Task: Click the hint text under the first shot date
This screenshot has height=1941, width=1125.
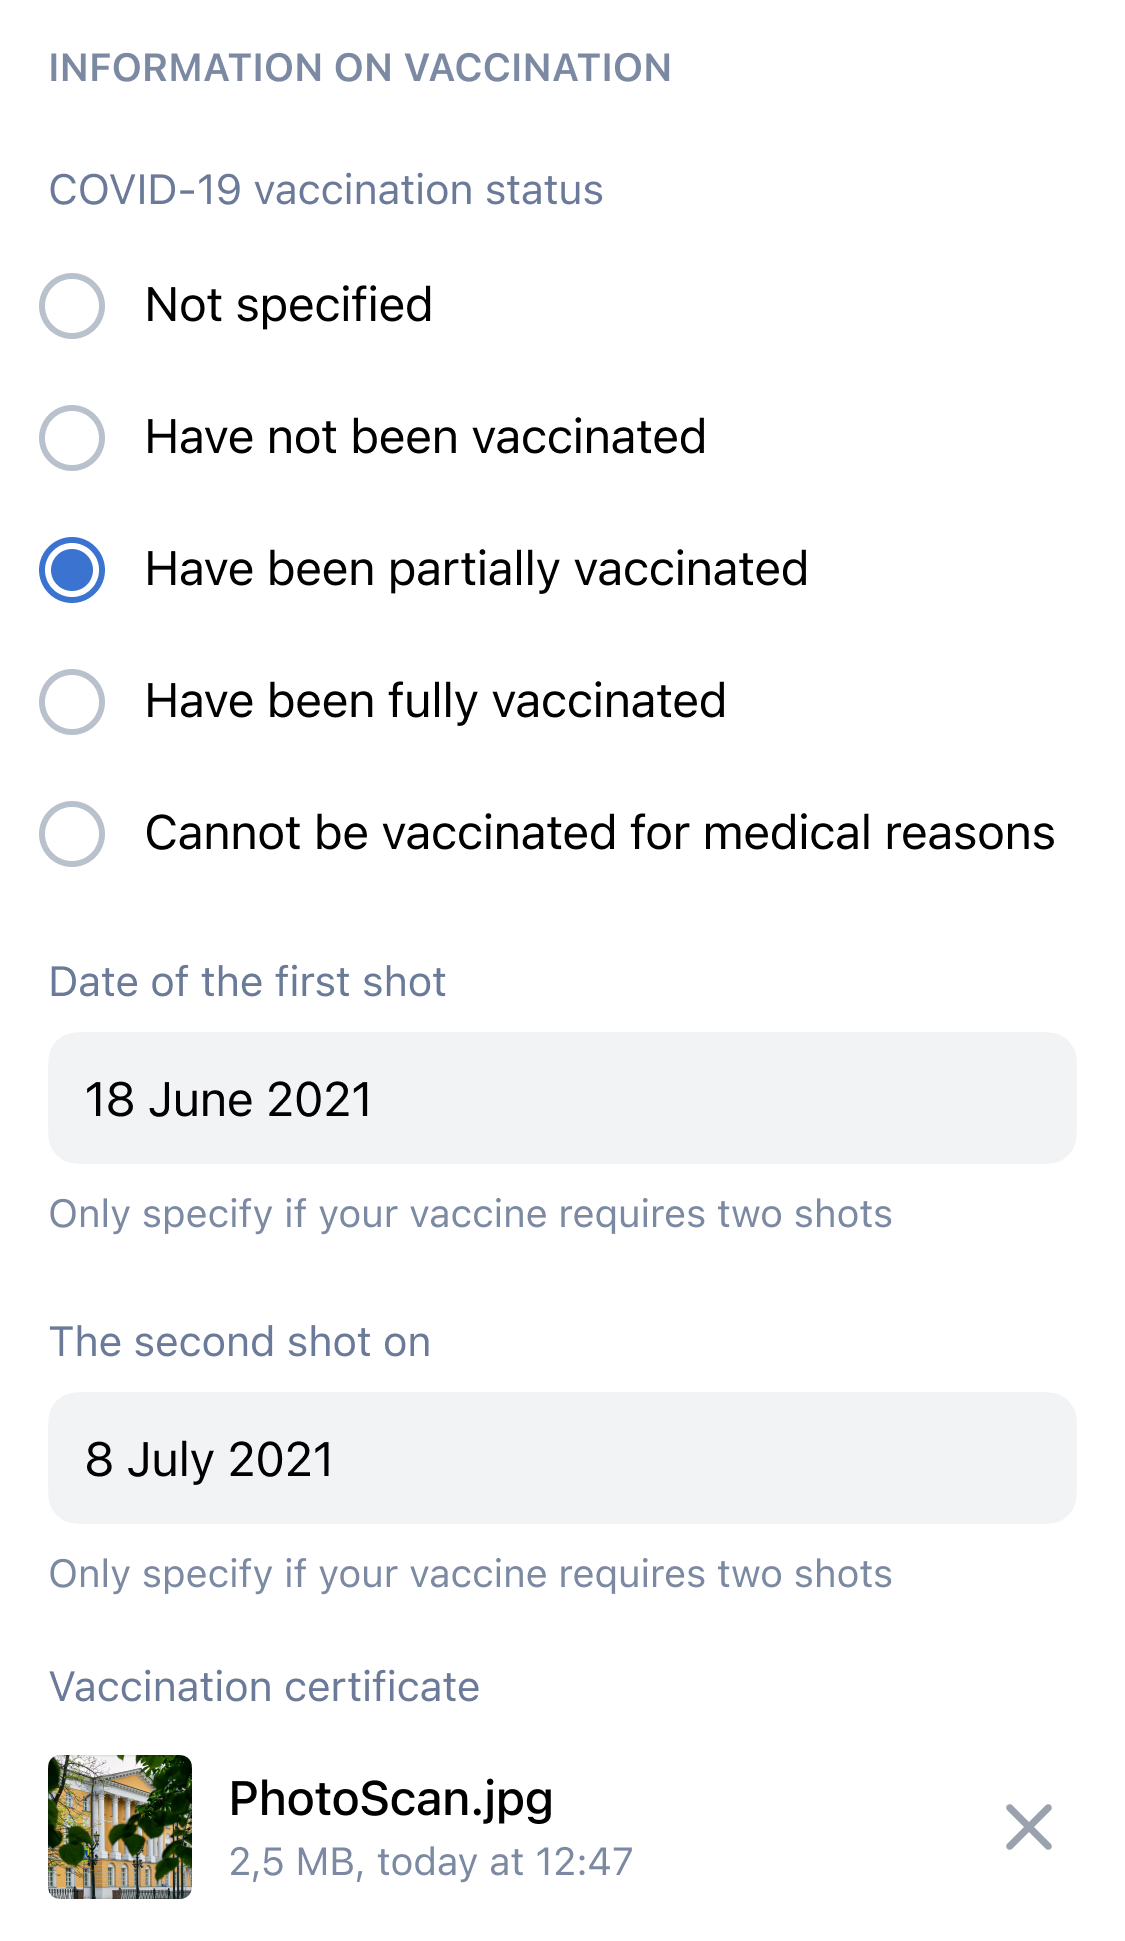Action: click(x=470, y=1214)
